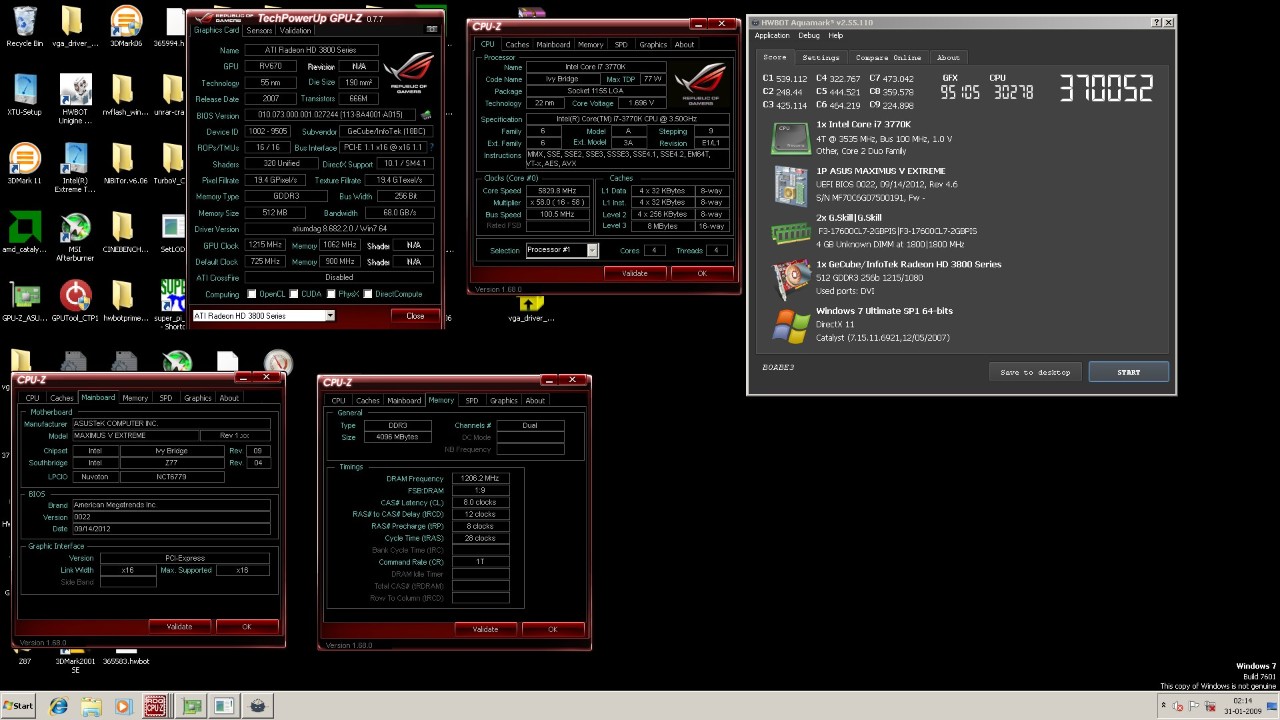
Task: Click the total score 370052 in Aquamark
Action: pos(1105,89)
